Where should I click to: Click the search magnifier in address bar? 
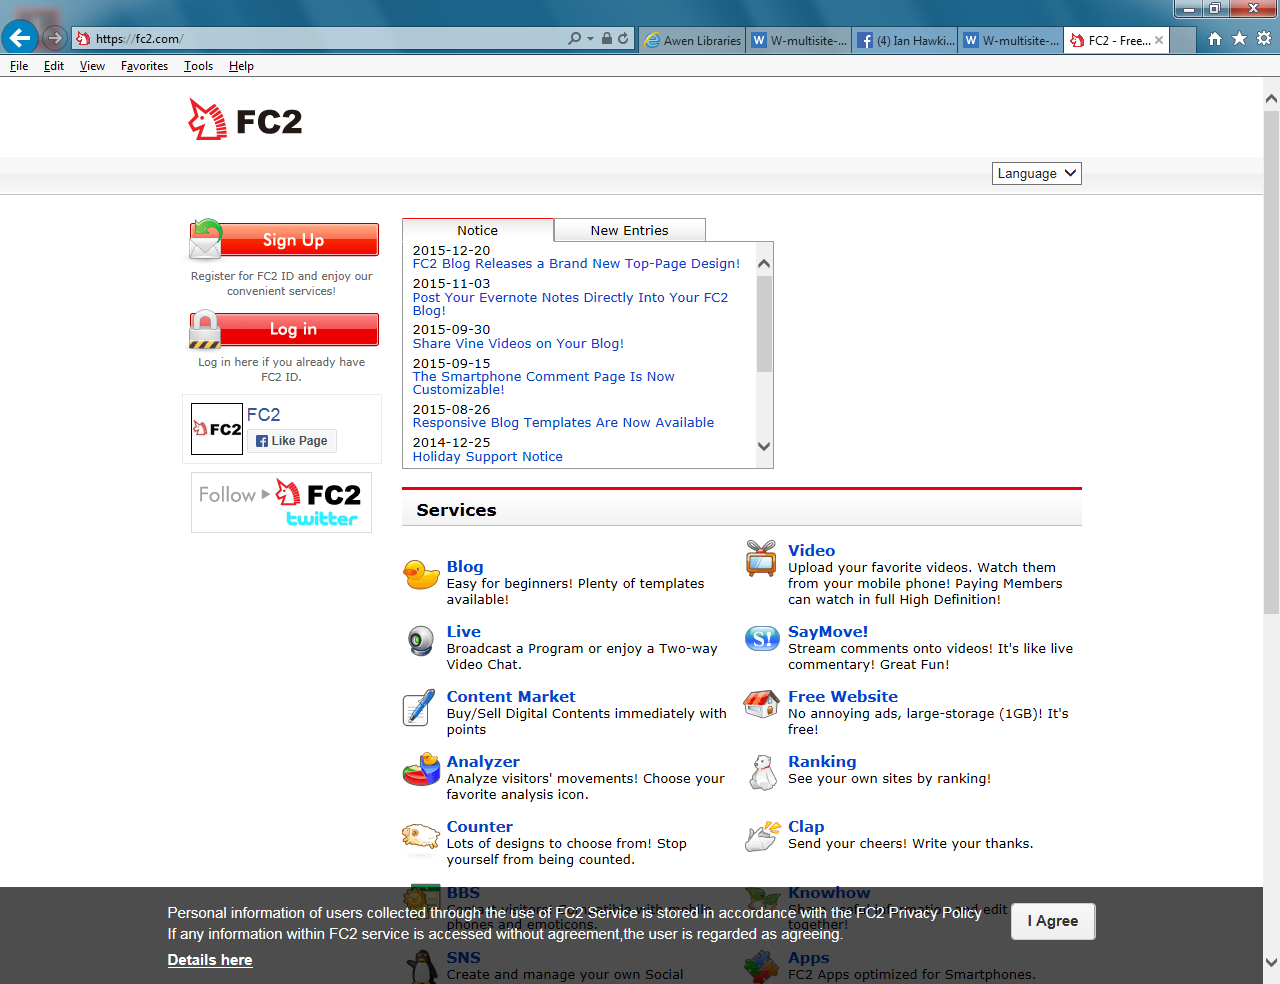574,39
